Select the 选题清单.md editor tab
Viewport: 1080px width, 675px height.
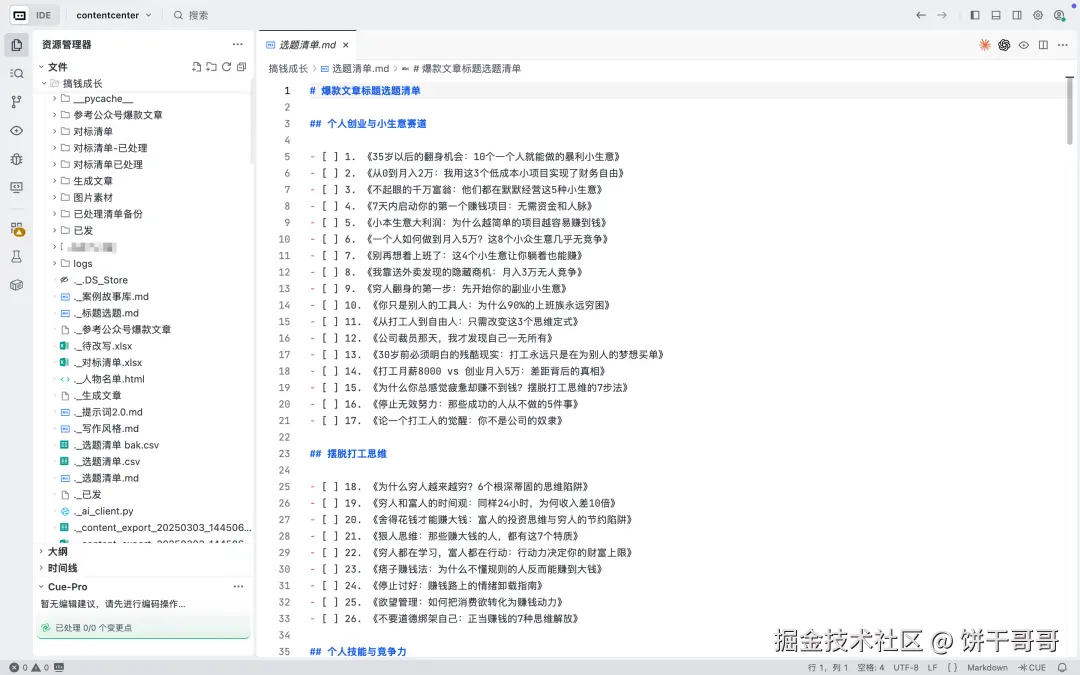[x=307, y=45]
